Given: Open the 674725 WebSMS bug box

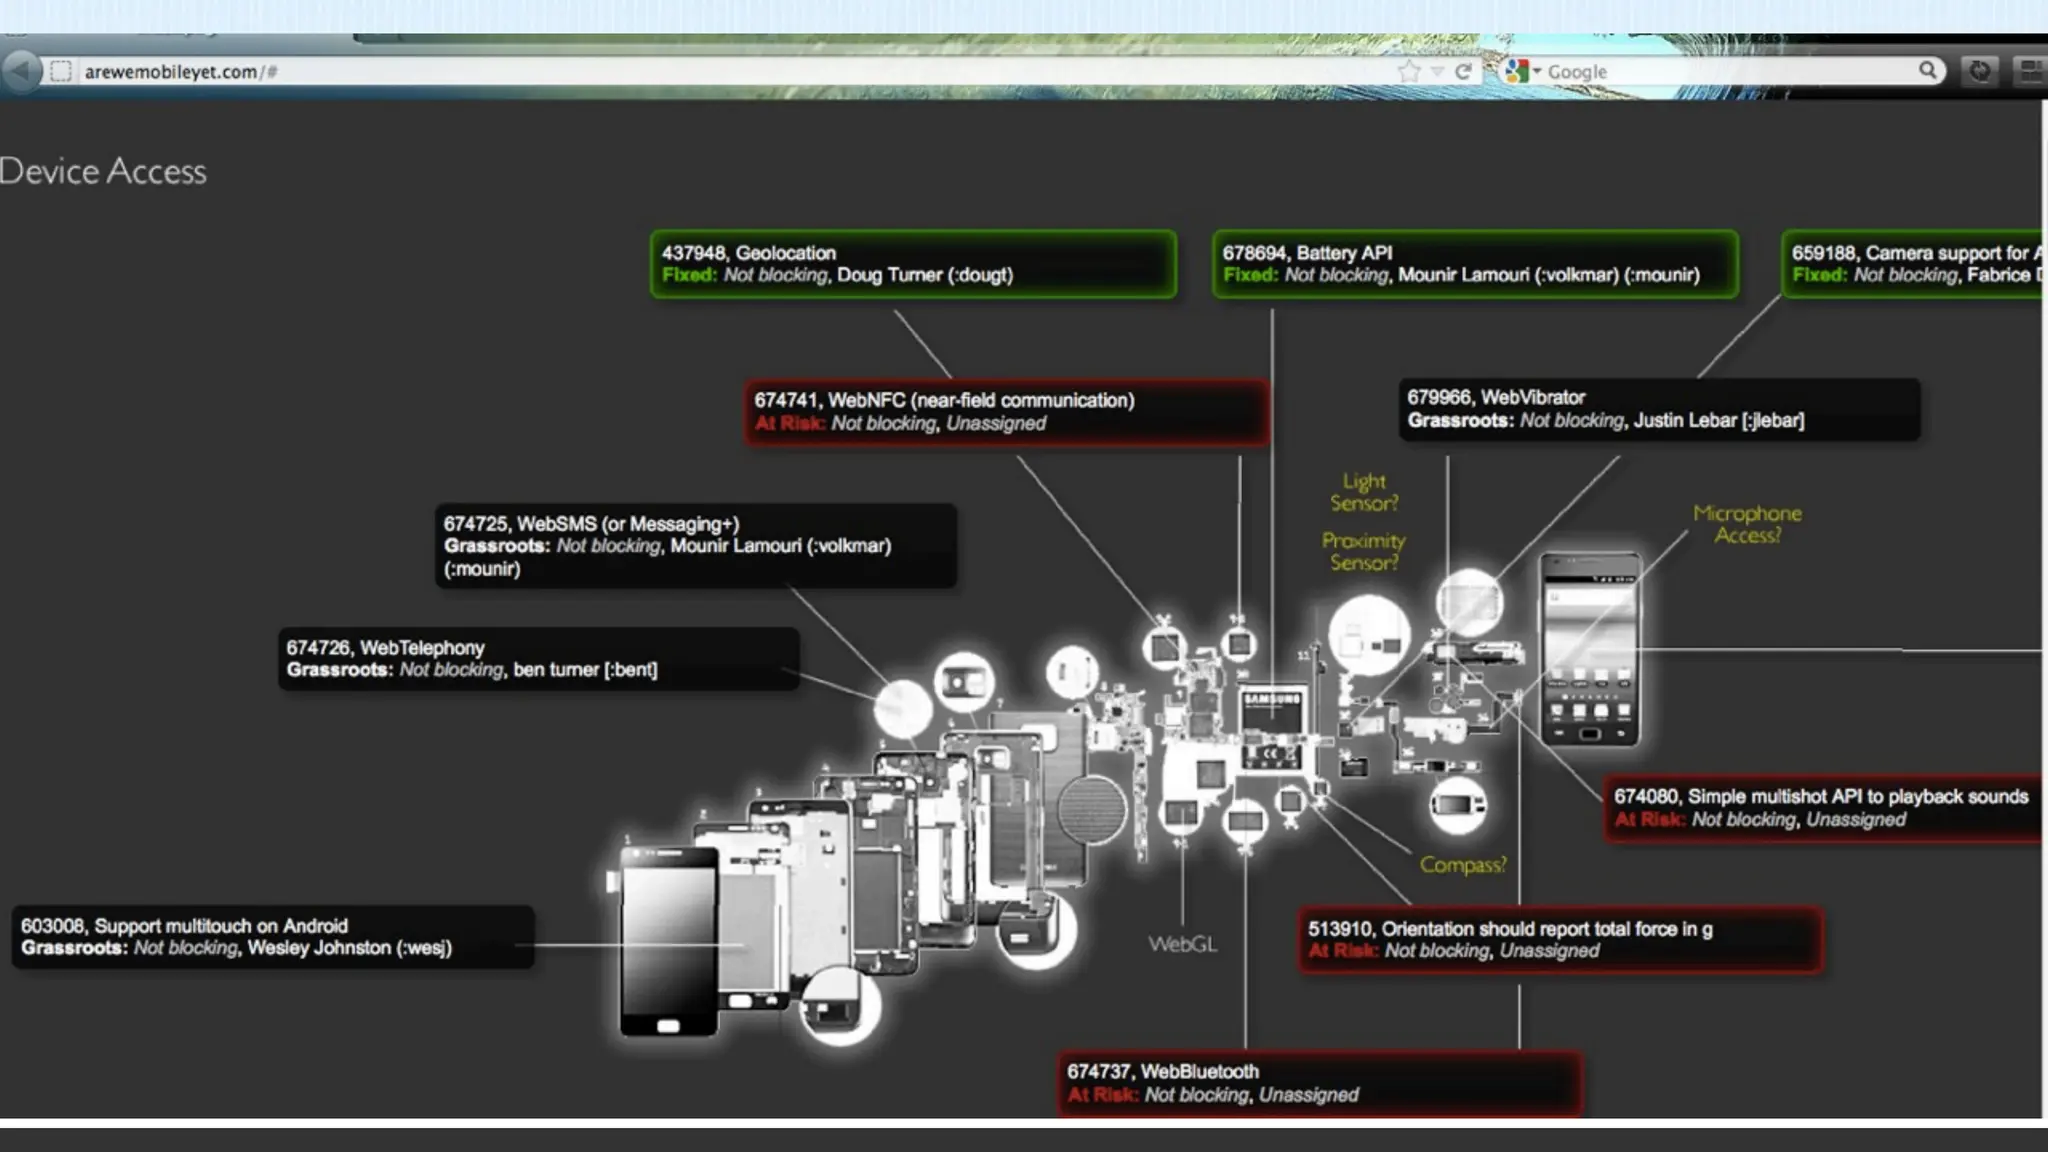Looking at the screenshot, I should (x=695, y=546).
